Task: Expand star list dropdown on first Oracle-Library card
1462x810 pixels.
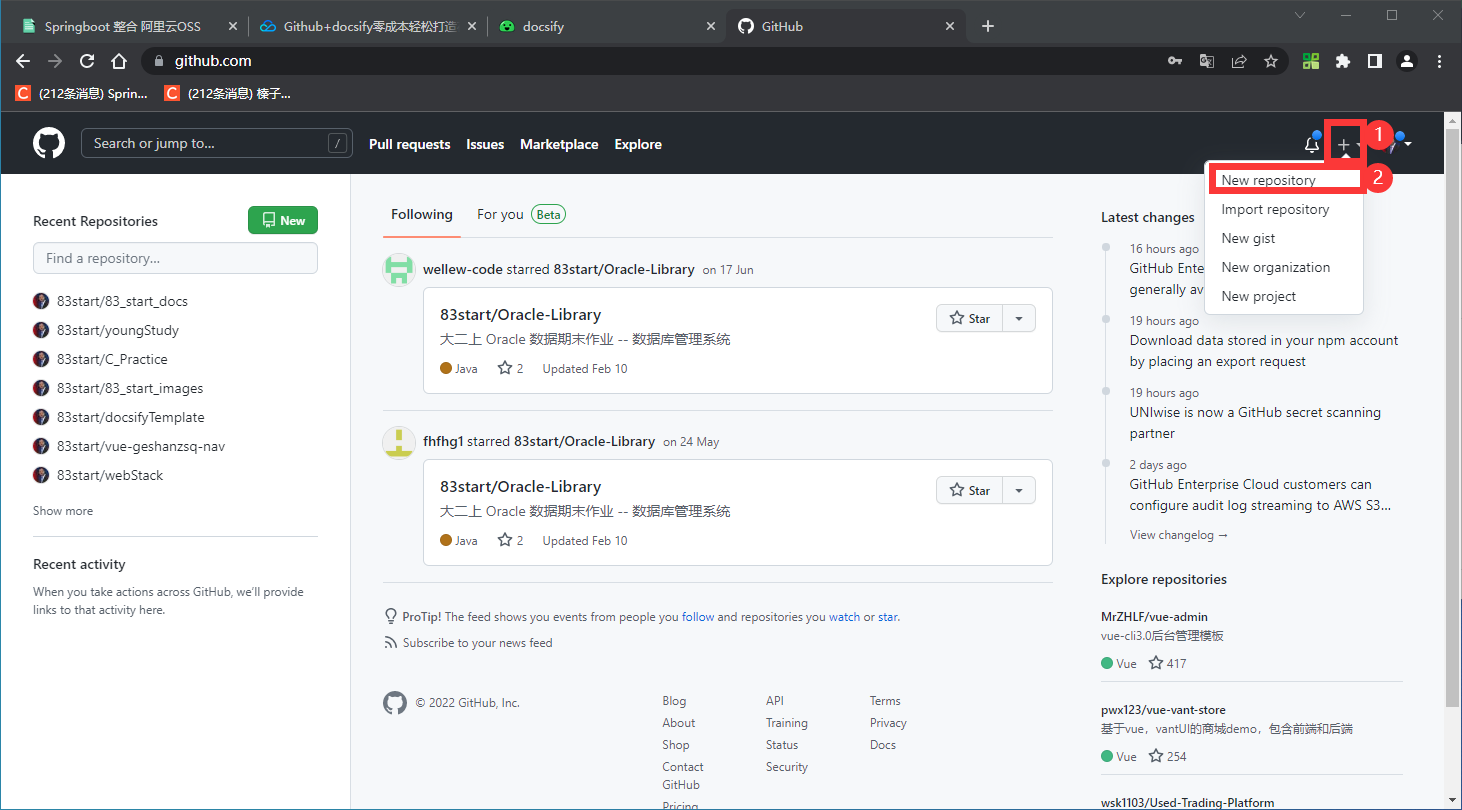Action: pyautogui.click(x=1019, y=318)
